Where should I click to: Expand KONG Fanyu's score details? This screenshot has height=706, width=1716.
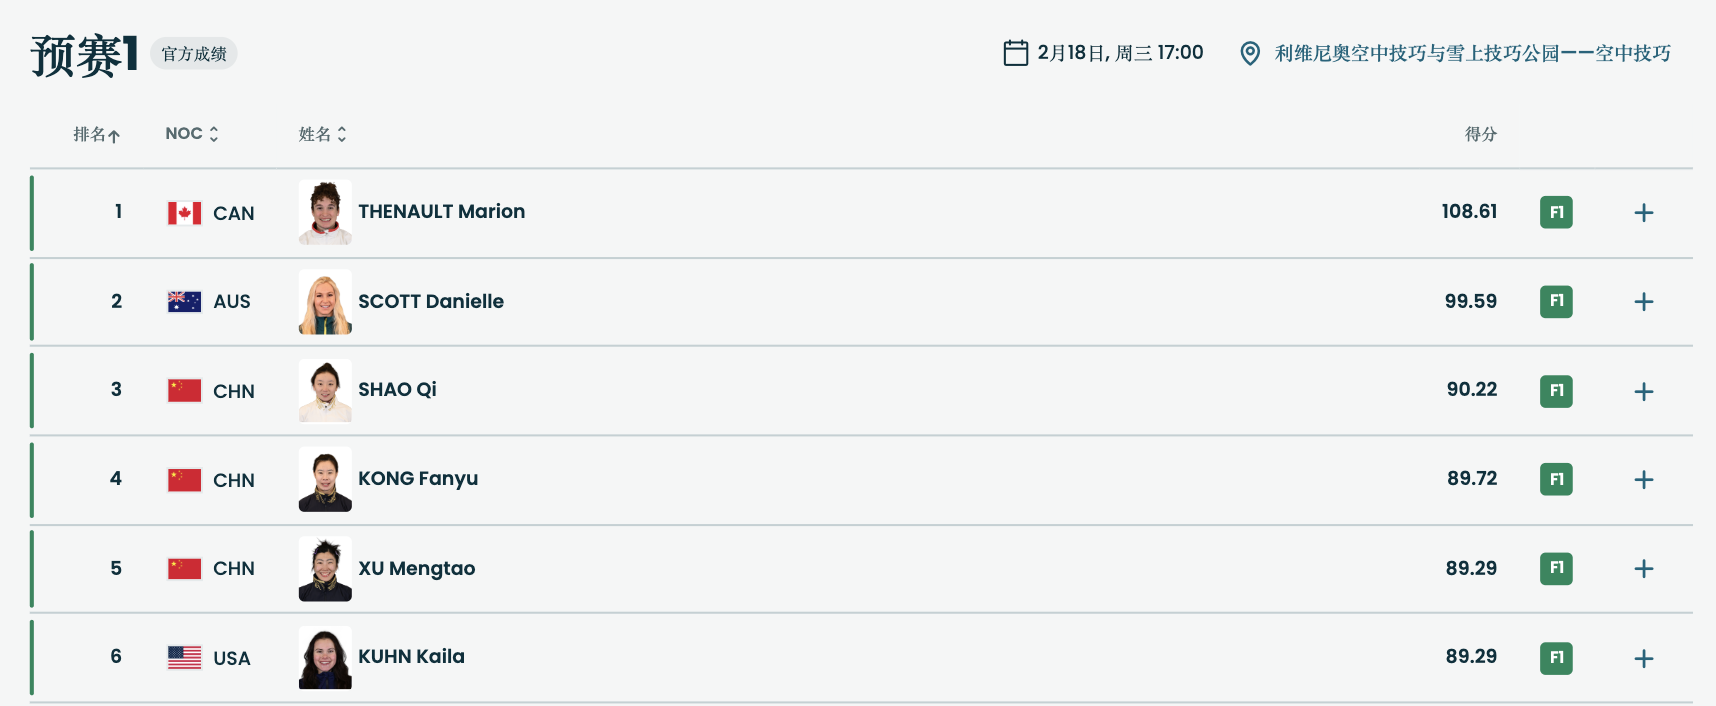pos(1643,480)
